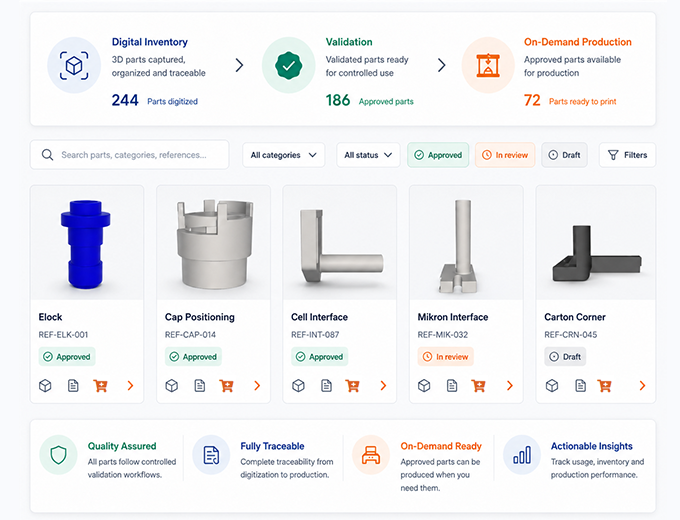Viewport: 680px width, 520px height.
Task: Click the Digital Inventory scan cube icon
Action: pos(74,65)
